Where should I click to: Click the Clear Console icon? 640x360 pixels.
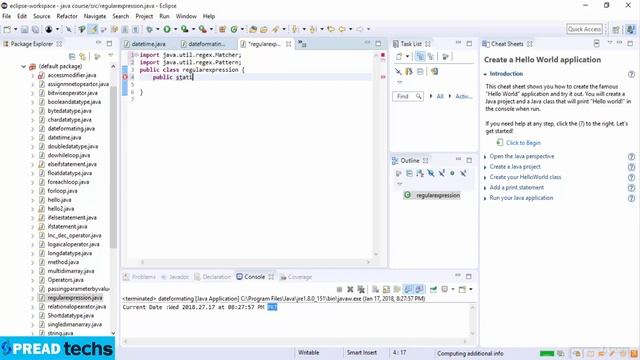coord(376,289)
